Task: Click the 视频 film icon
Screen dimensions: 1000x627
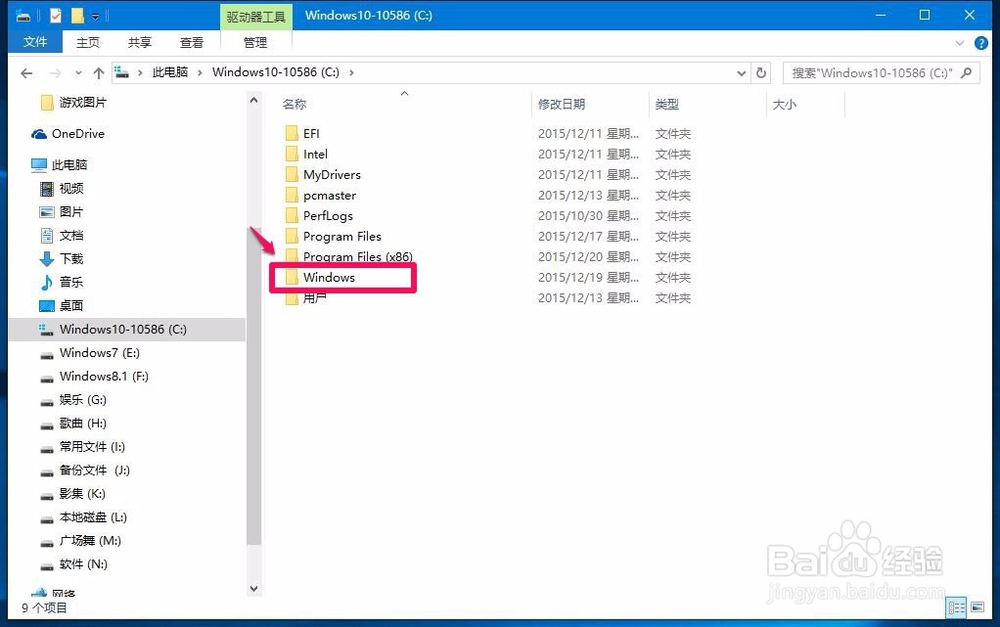Action: click(47, 189)
